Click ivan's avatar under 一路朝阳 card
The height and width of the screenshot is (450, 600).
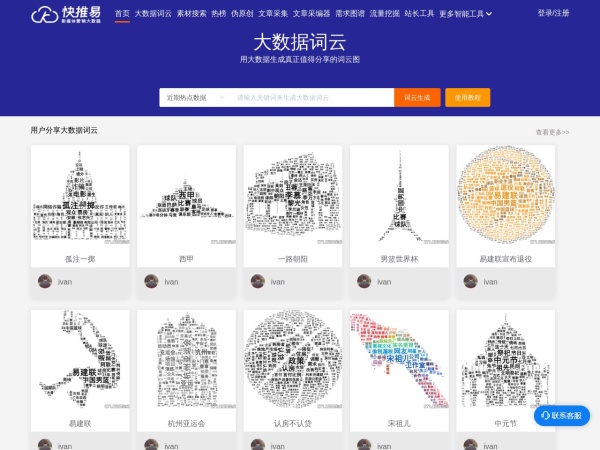[x=258, y=282]
